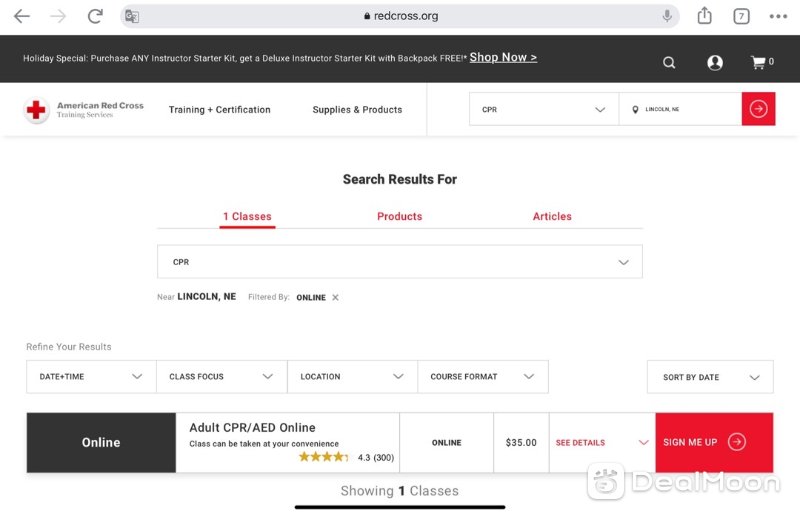Click LINCOLN, NE near location text
800x514 pixels.
tap(207, 297)
